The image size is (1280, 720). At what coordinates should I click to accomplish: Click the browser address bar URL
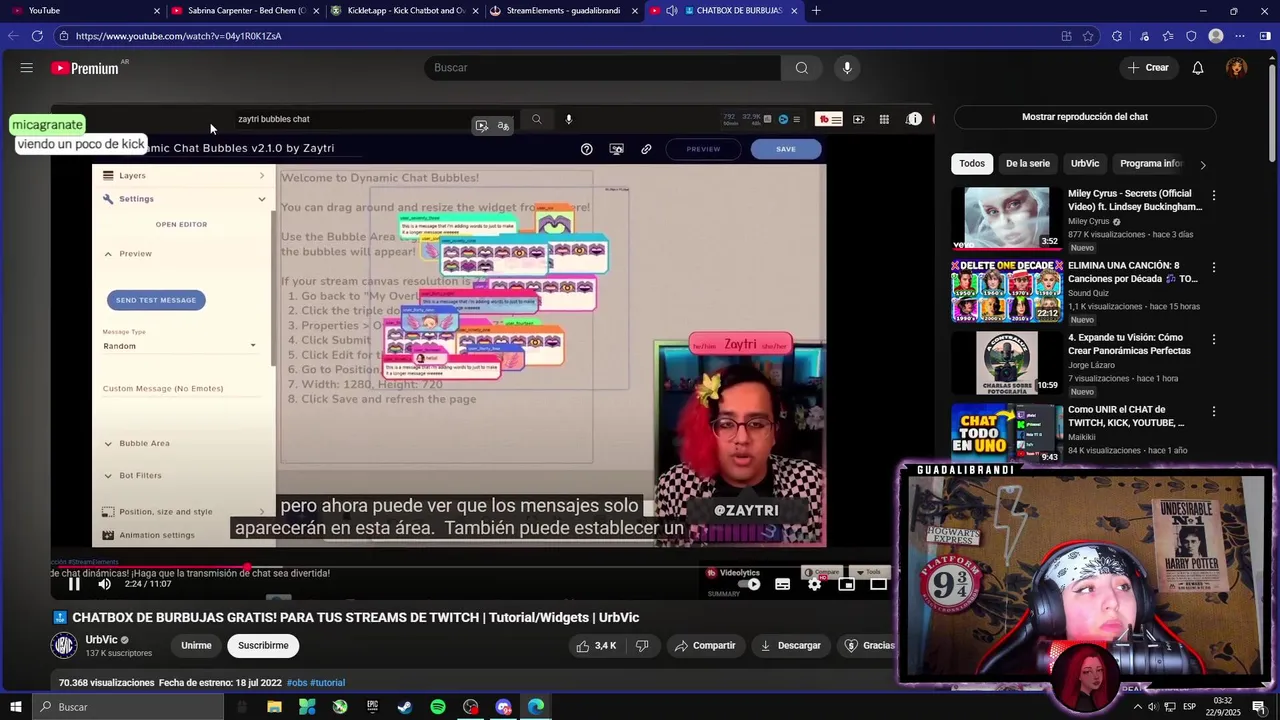[178, 36]
